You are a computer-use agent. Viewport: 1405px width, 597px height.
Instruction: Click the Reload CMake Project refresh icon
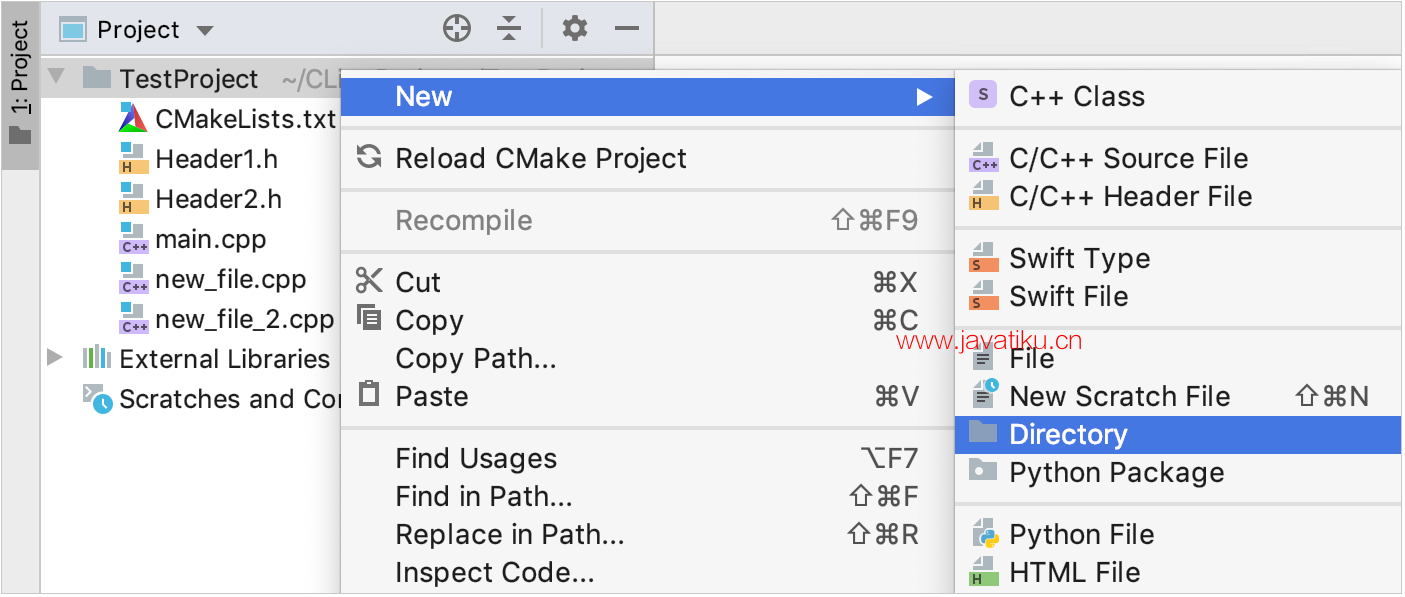click(370, 157)
